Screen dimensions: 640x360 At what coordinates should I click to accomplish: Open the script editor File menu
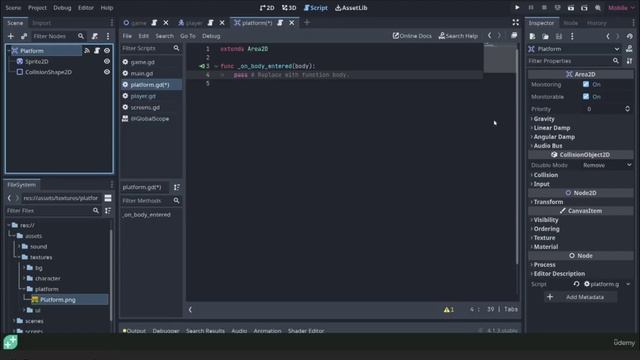click(127, 36)
